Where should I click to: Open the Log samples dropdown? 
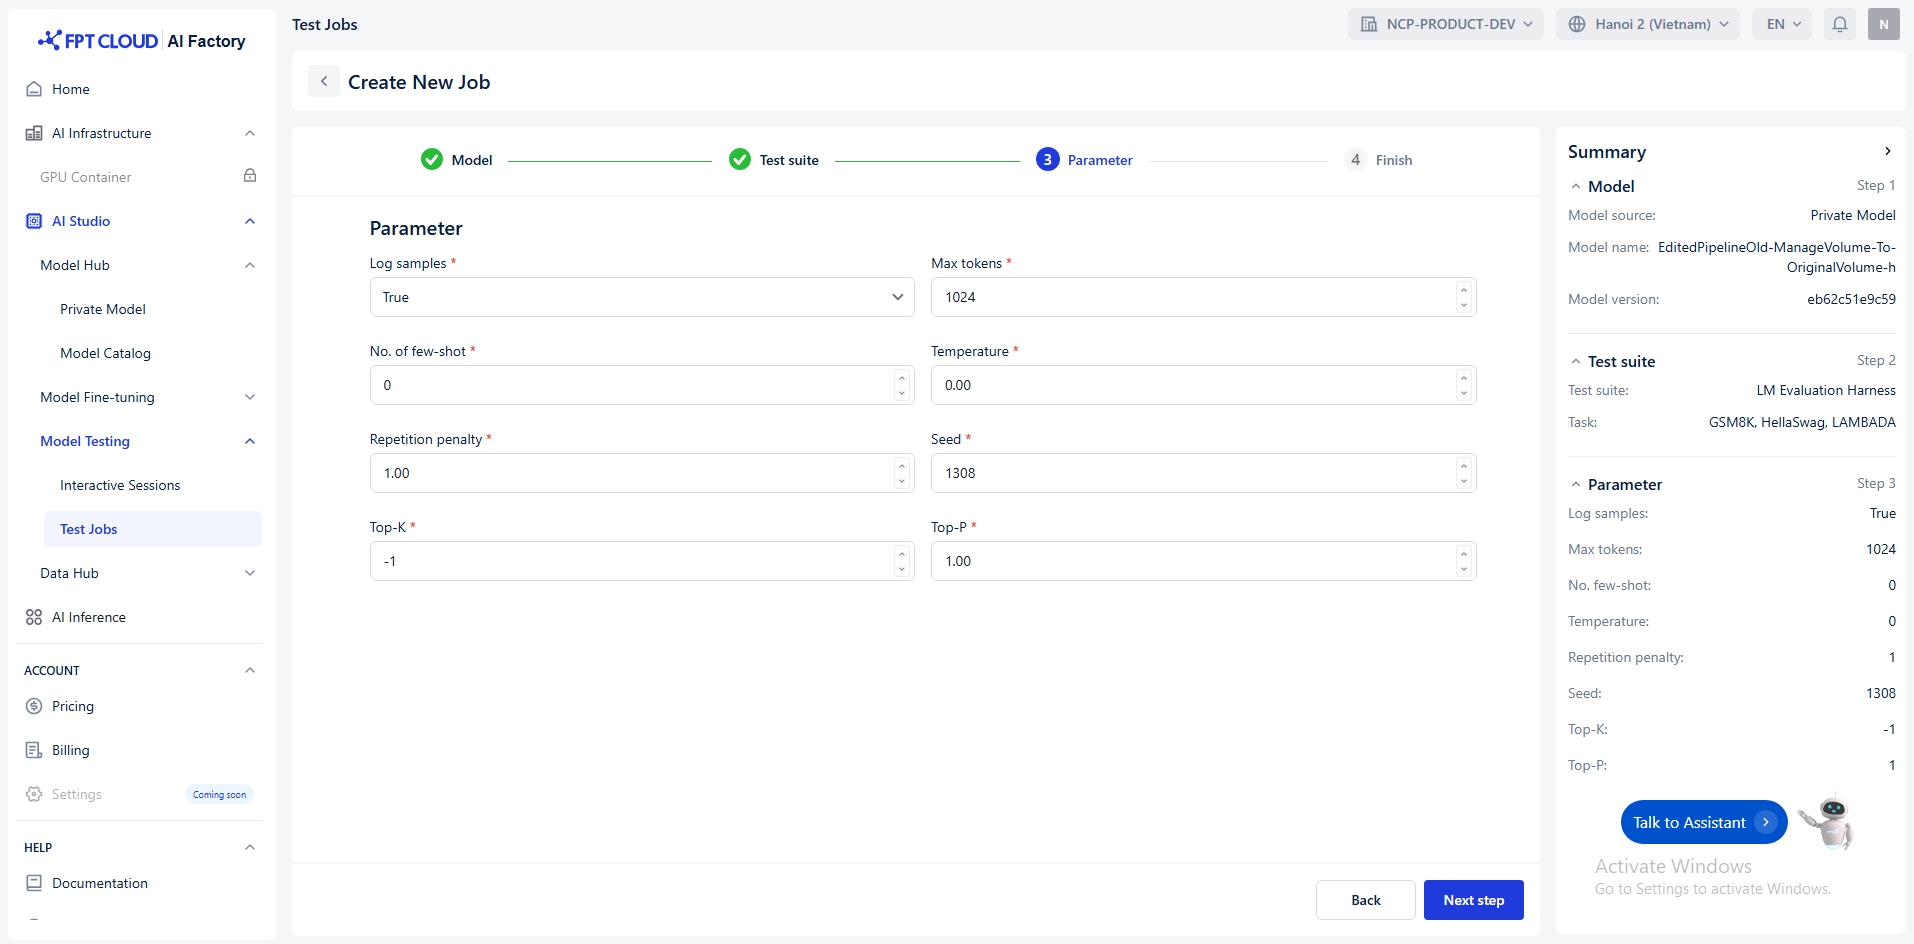pyautogui.click(x=641, y=297)
